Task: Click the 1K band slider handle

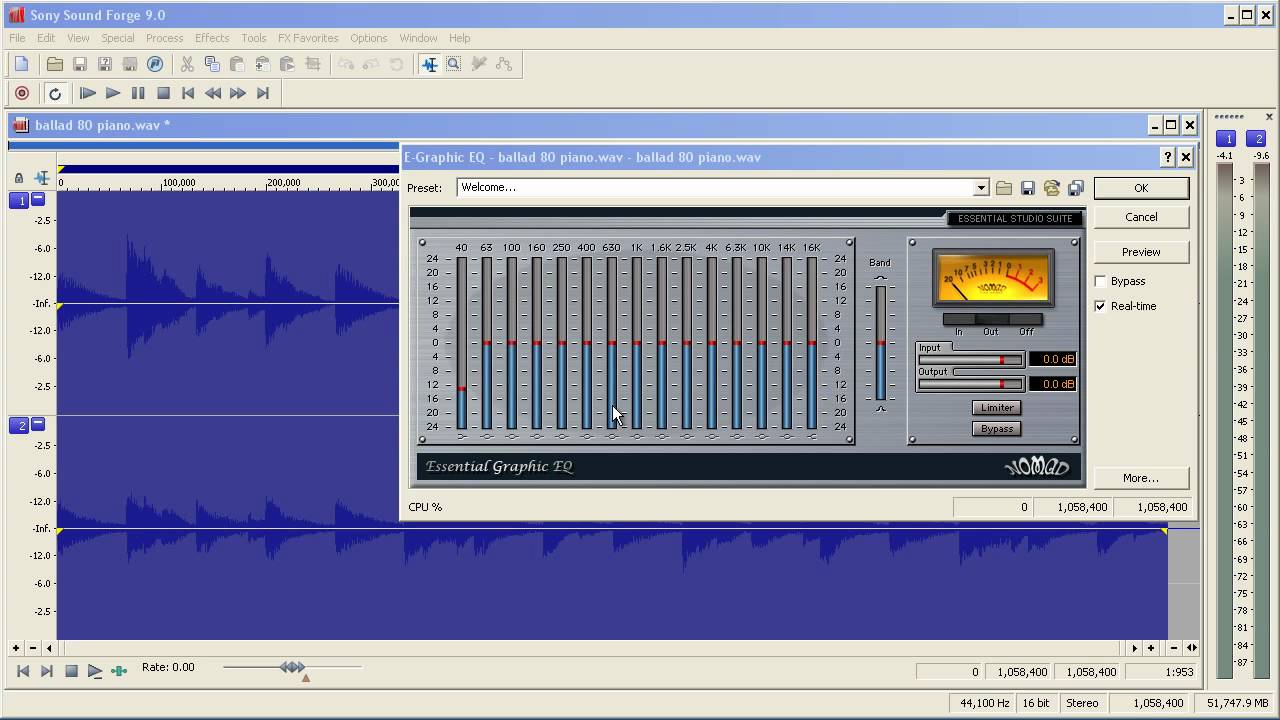Action: [x=636, y=343]
